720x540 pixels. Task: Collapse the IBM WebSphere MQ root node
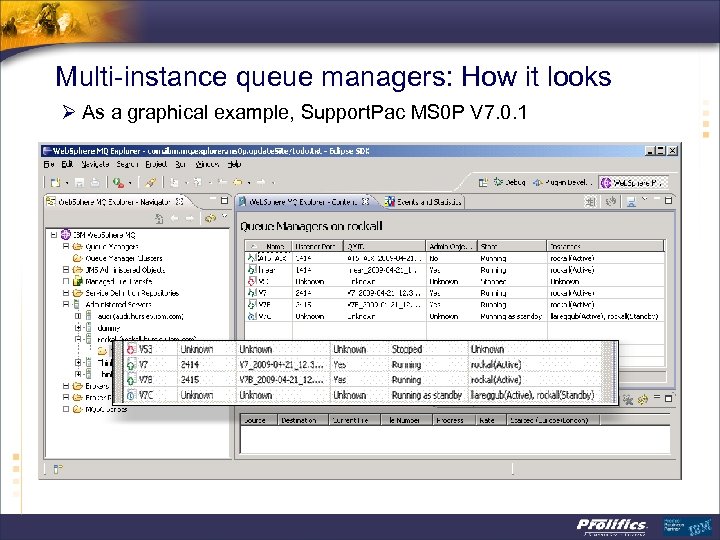(54, 235)
